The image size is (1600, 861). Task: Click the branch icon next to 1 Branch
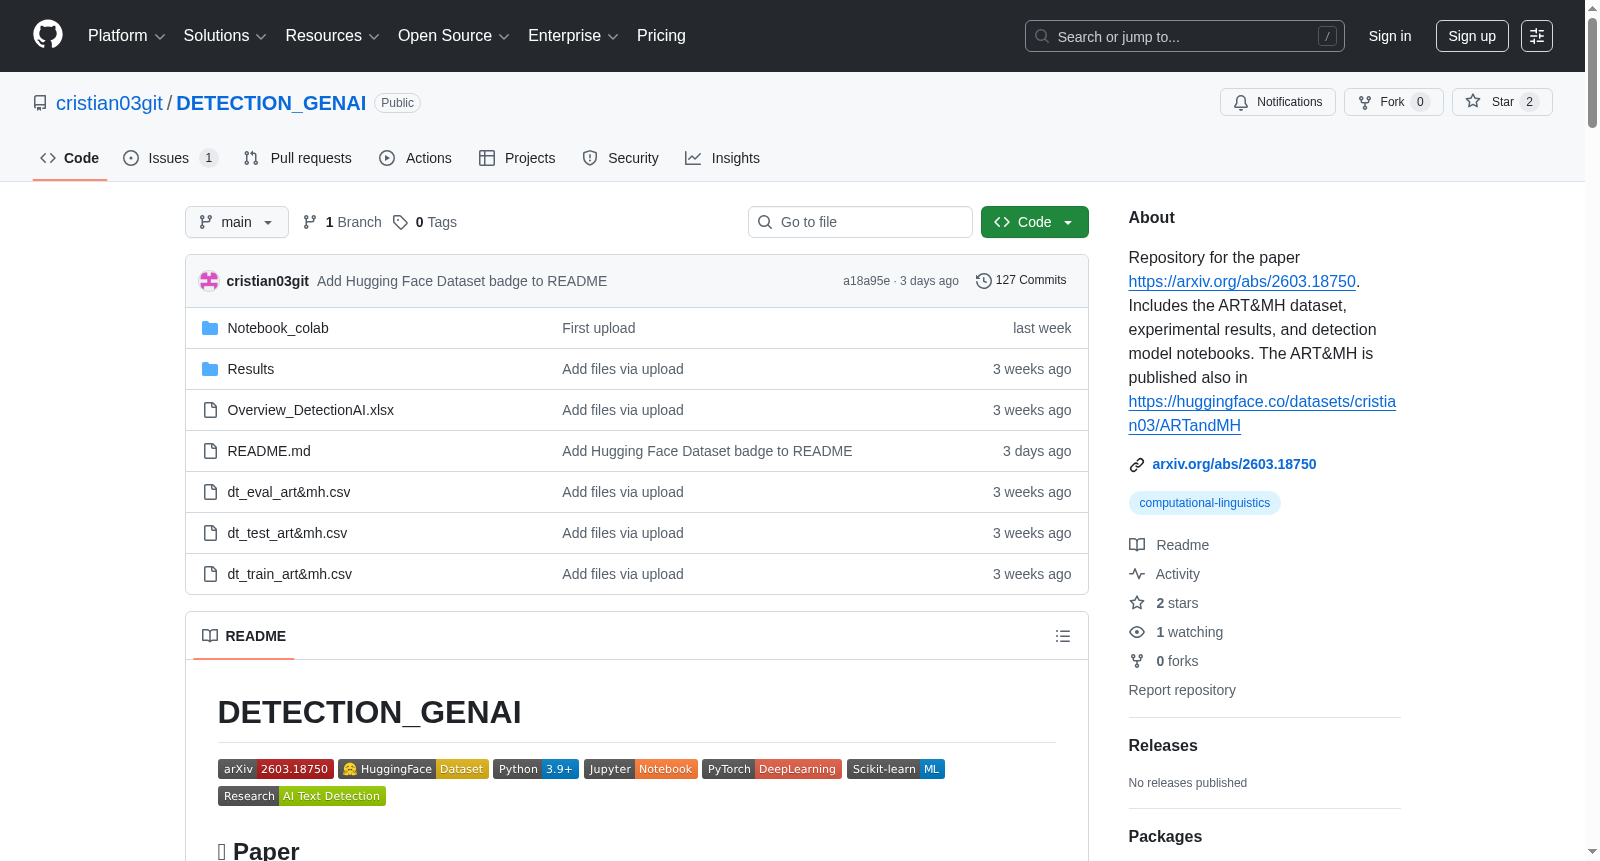pyautogui.click(x=310, y=222)
